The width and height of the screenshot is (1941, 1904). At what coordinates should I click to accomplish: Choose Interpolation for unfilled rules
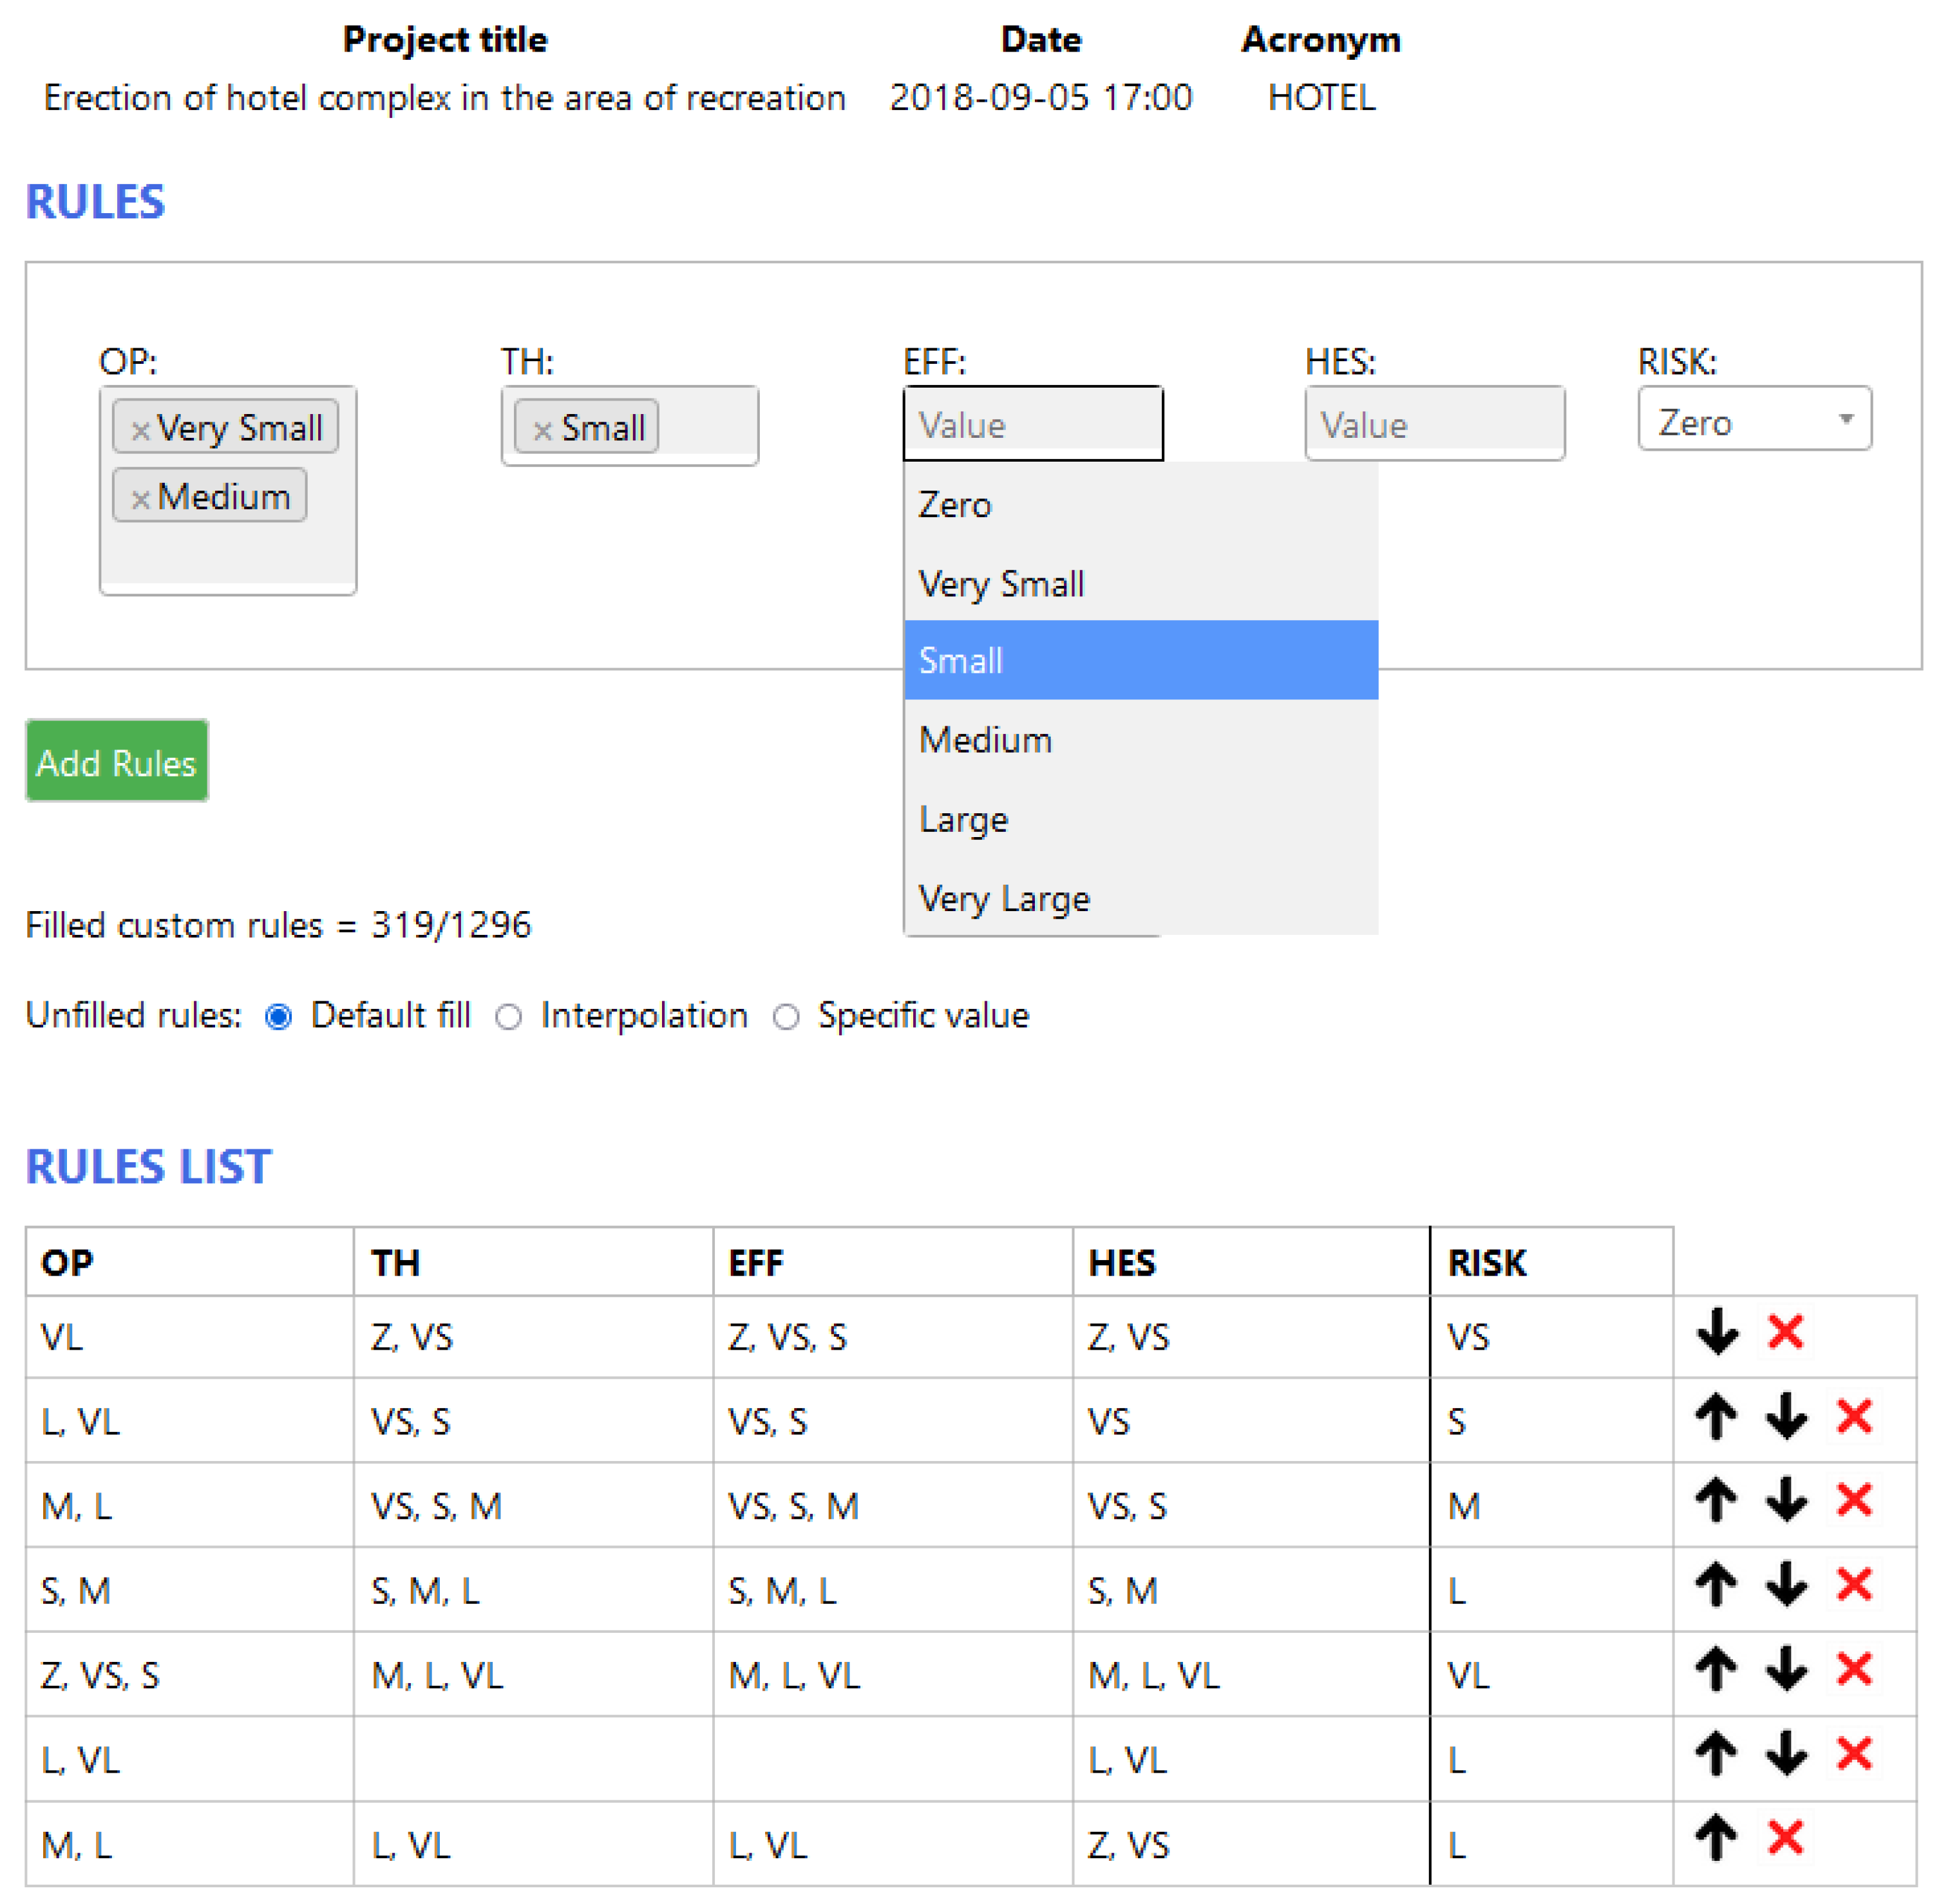coord(509,1017)
